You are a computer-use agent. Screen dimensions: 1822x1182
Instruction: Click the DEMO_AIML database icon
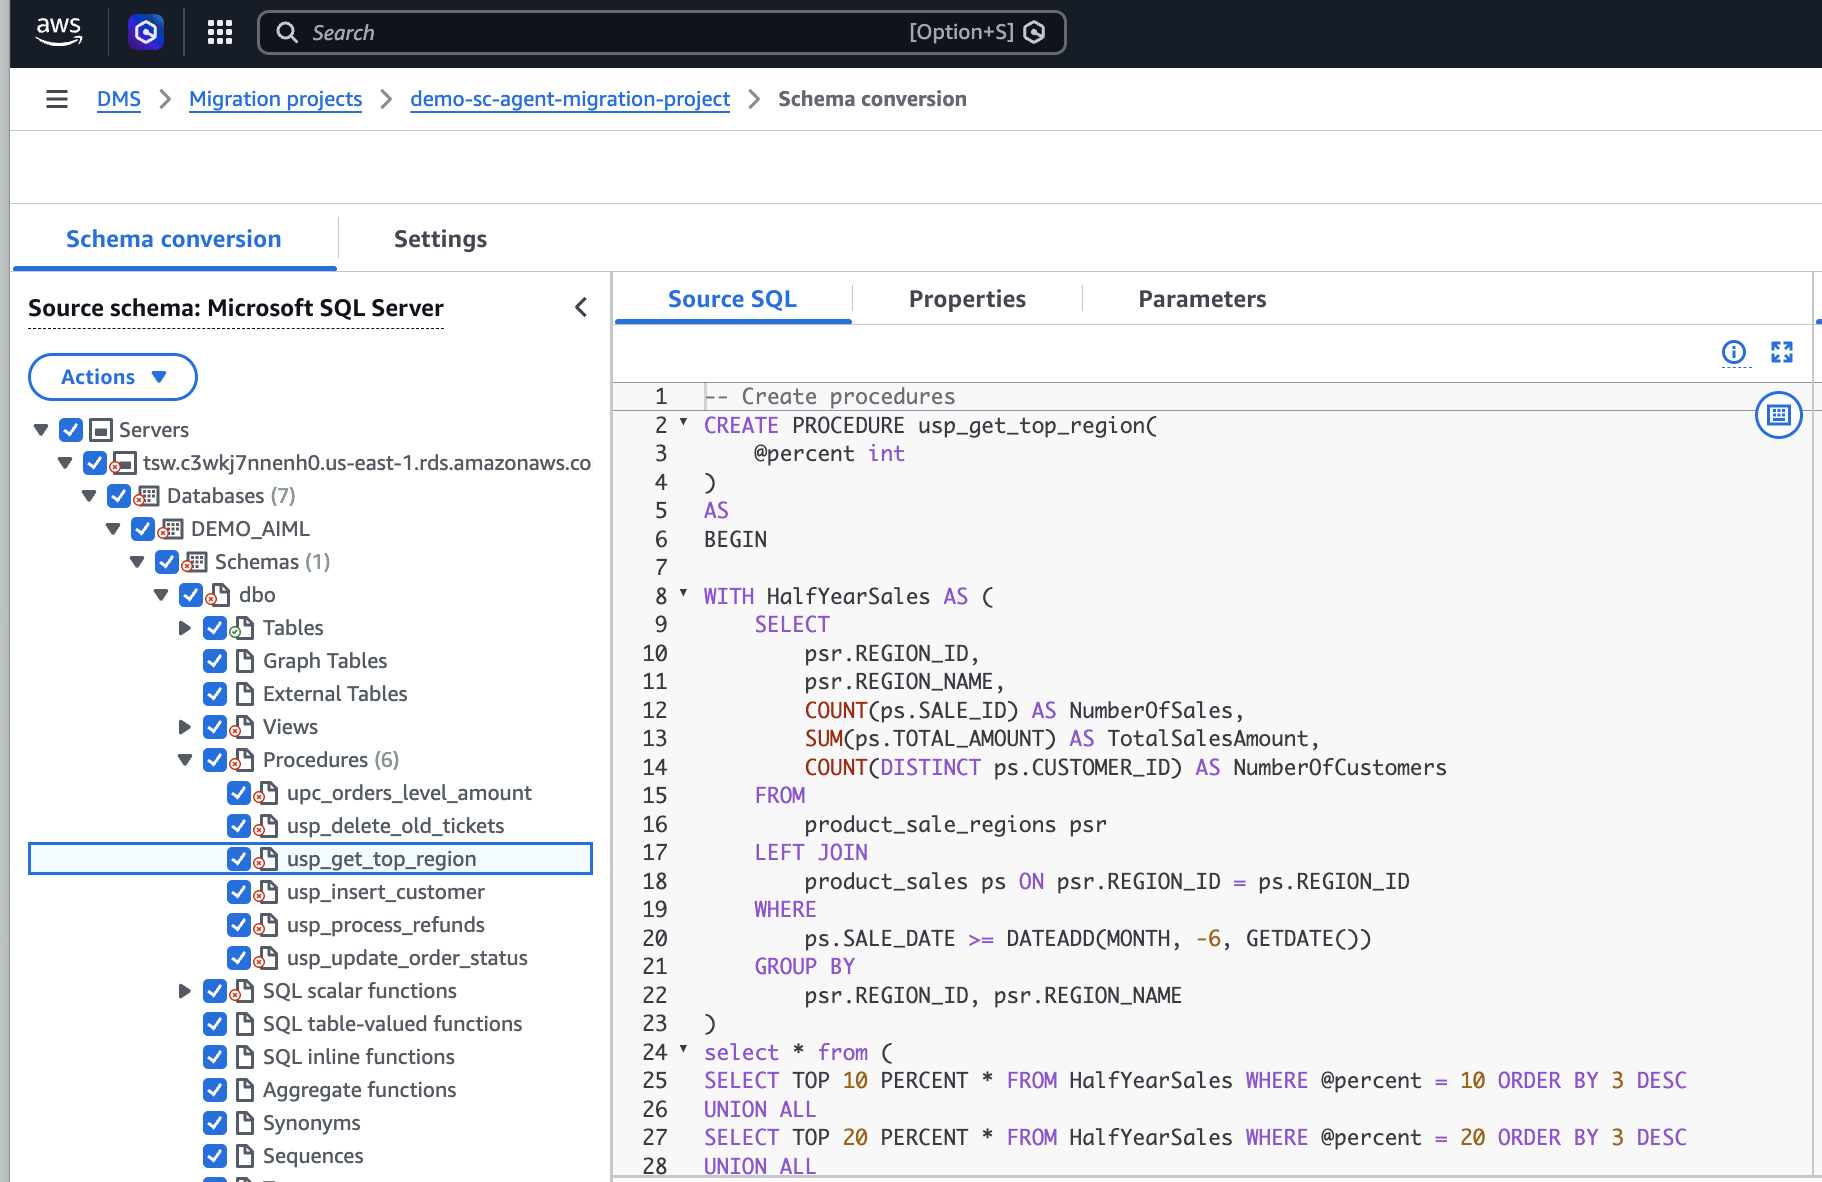pos(171,529)
